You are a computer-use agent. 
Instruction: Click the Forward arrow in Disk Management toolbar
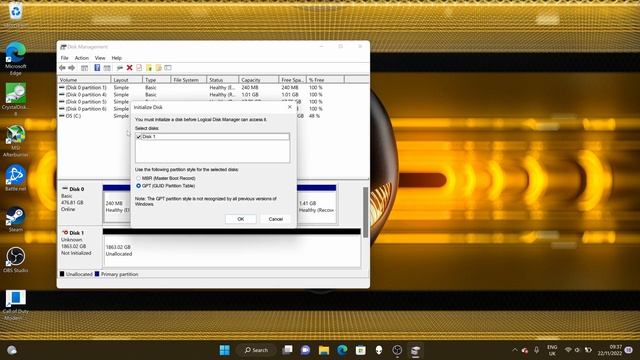pos(71,68)
